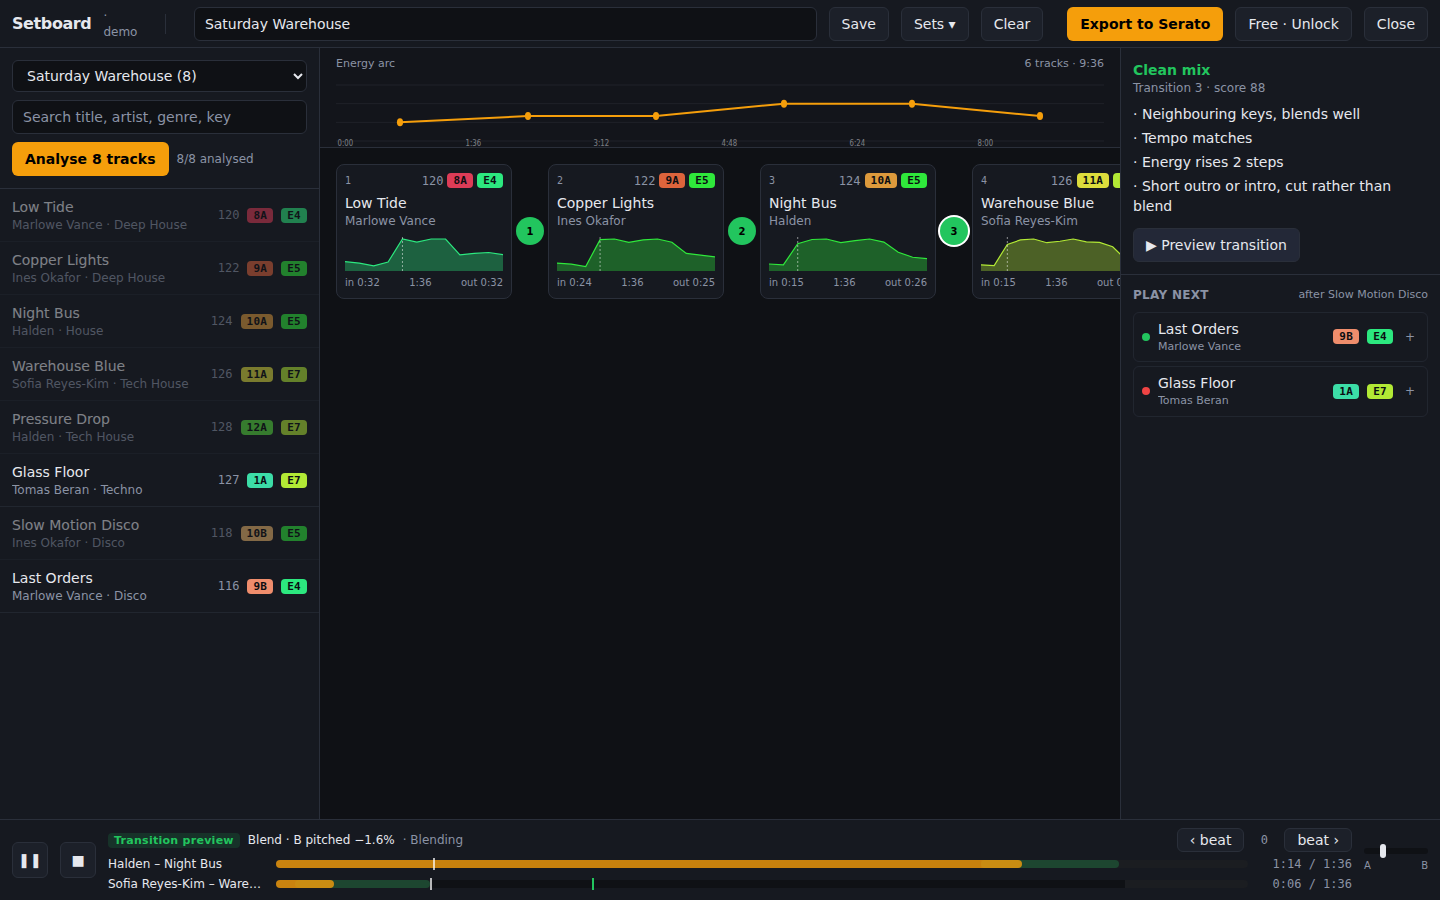The image size is (1440, 900).
Task: Select Last Orders in the library list
Action: pyautogui.click(x=159, y=586)
